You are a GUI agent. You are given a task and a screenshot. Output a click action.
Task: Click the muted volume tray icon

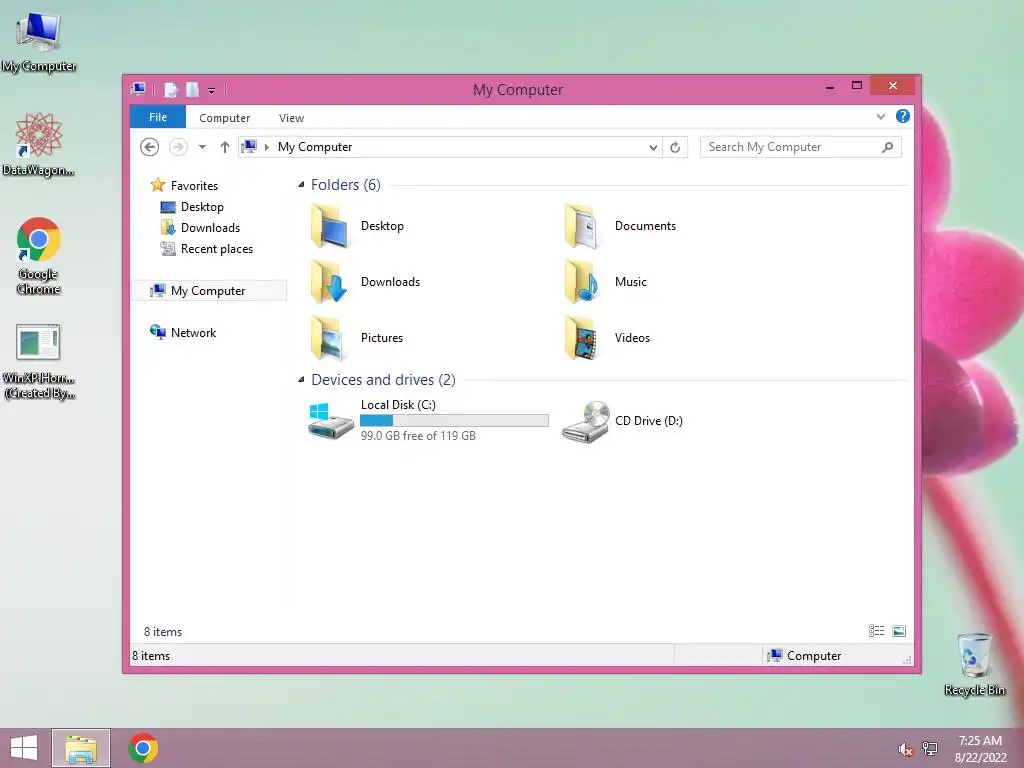click(x=905, y=749)
